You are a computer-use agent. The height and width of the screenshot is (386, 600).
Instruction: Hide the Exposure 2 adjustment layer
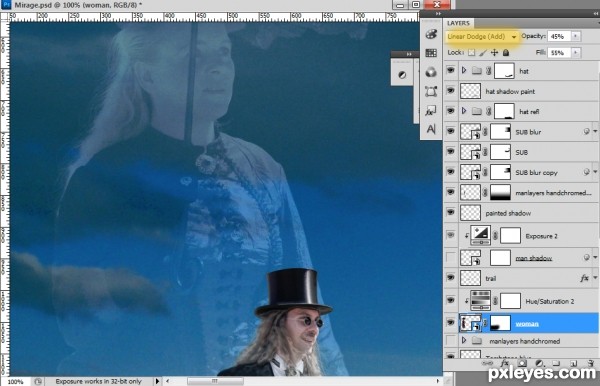click(x=451, y=235)
